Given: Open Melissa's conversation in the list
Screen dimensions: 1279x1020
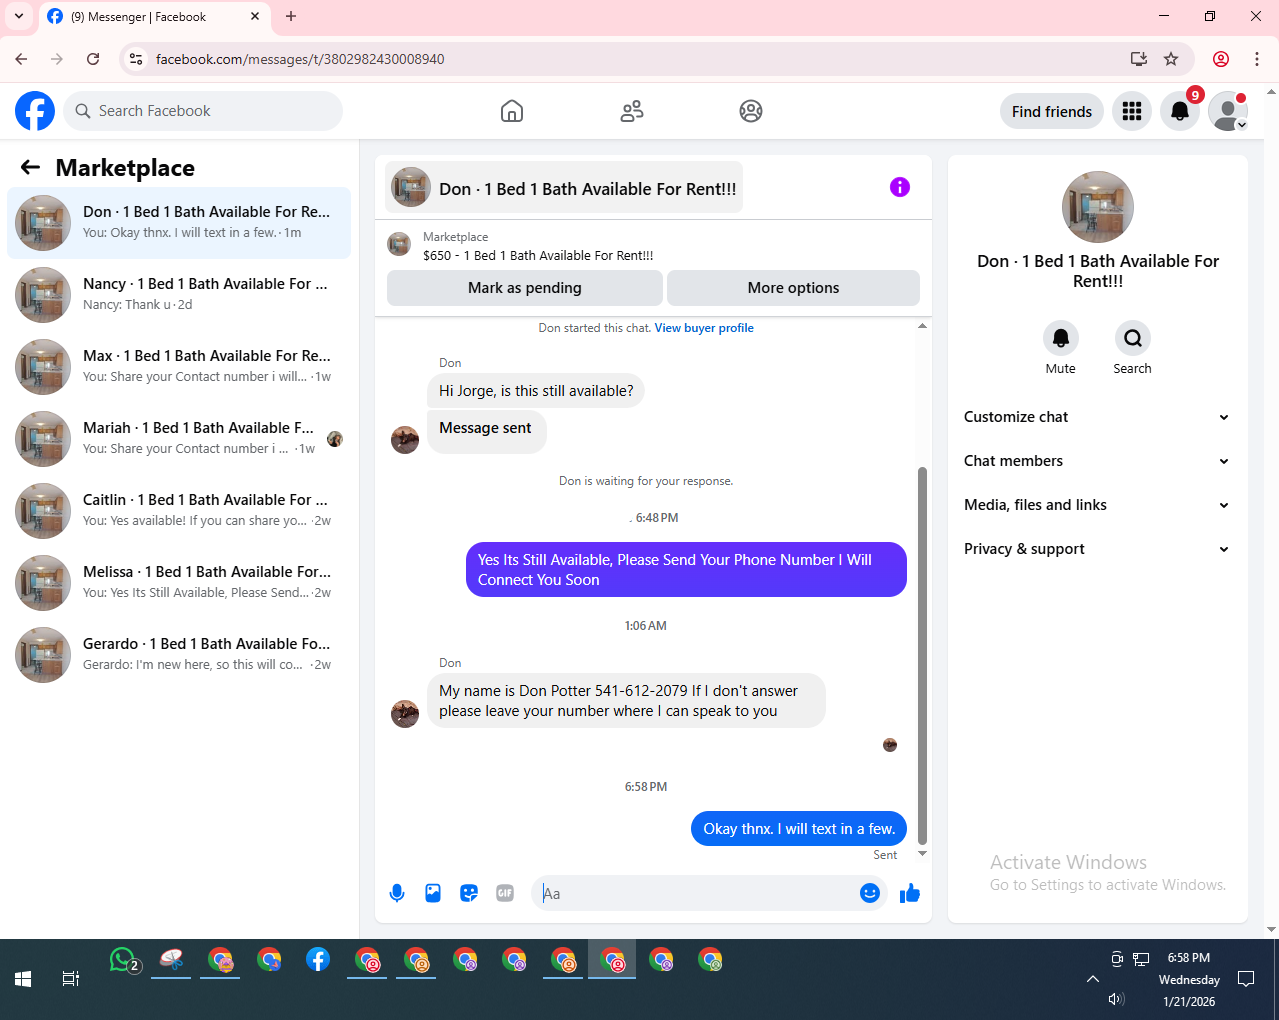Looking at the screenshot, I should (x=179, y=583).
